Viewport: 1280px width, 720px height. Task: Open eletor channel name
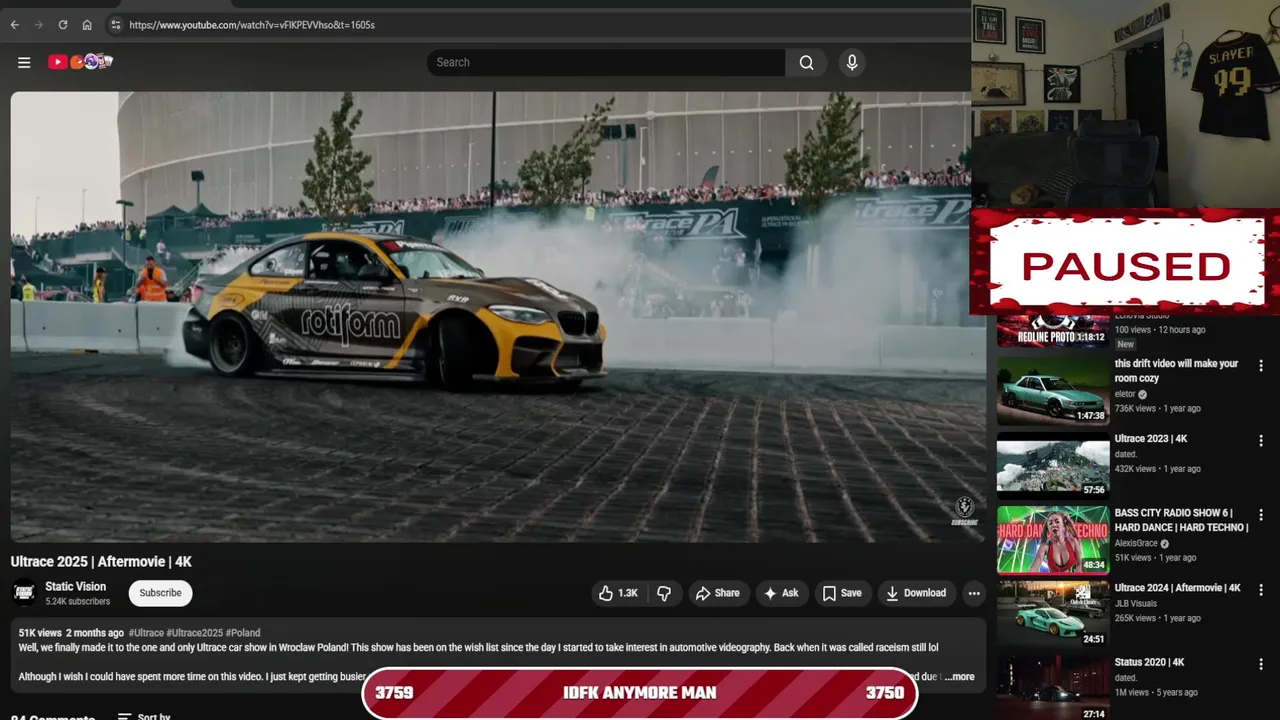pyautogui.click(x=1125, y=394)
